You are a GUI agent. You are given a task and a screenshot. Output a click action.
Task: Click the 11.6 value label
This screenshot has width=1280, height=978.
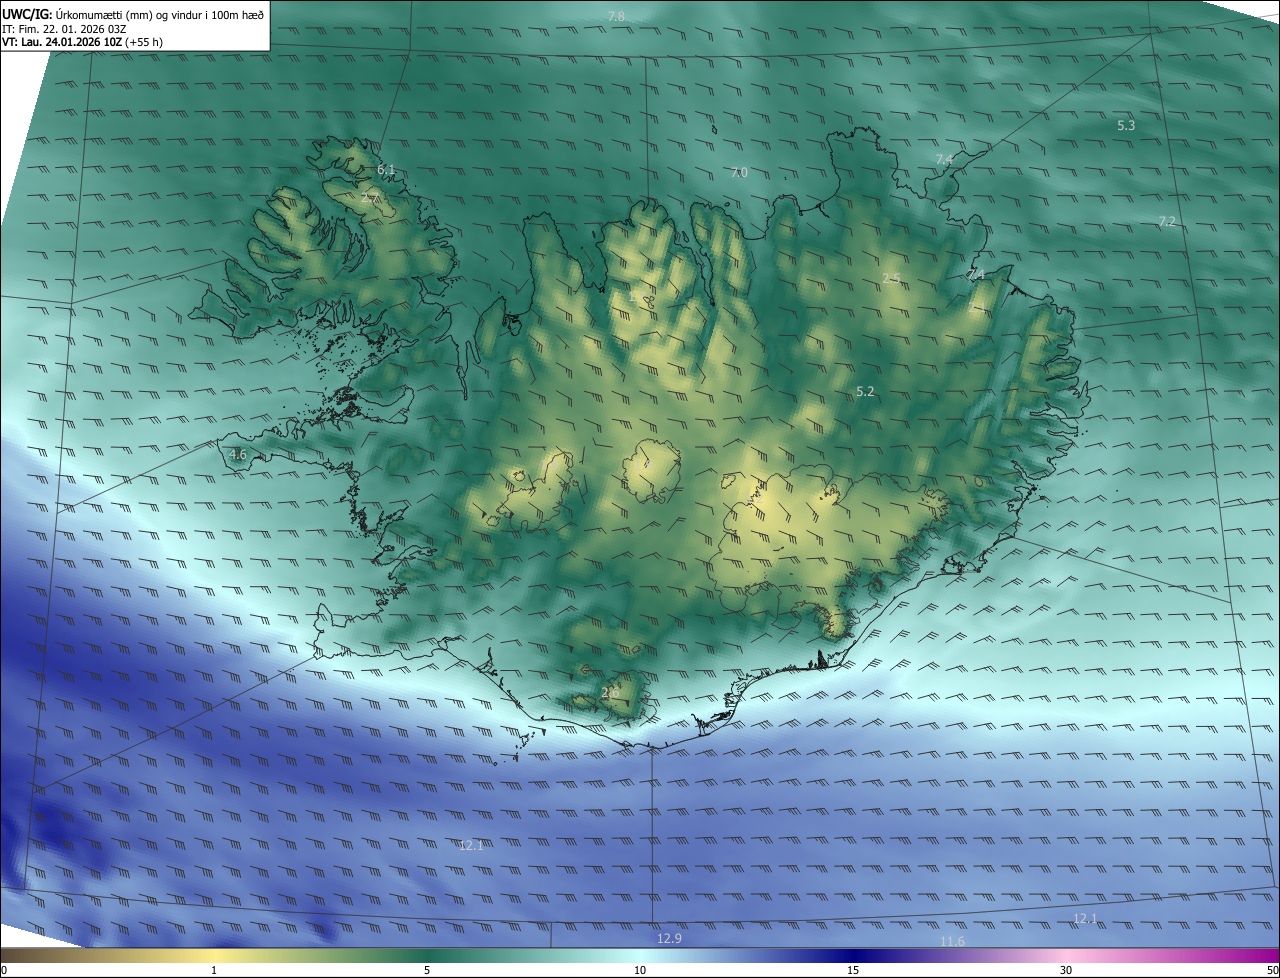(x=953, y=942)
